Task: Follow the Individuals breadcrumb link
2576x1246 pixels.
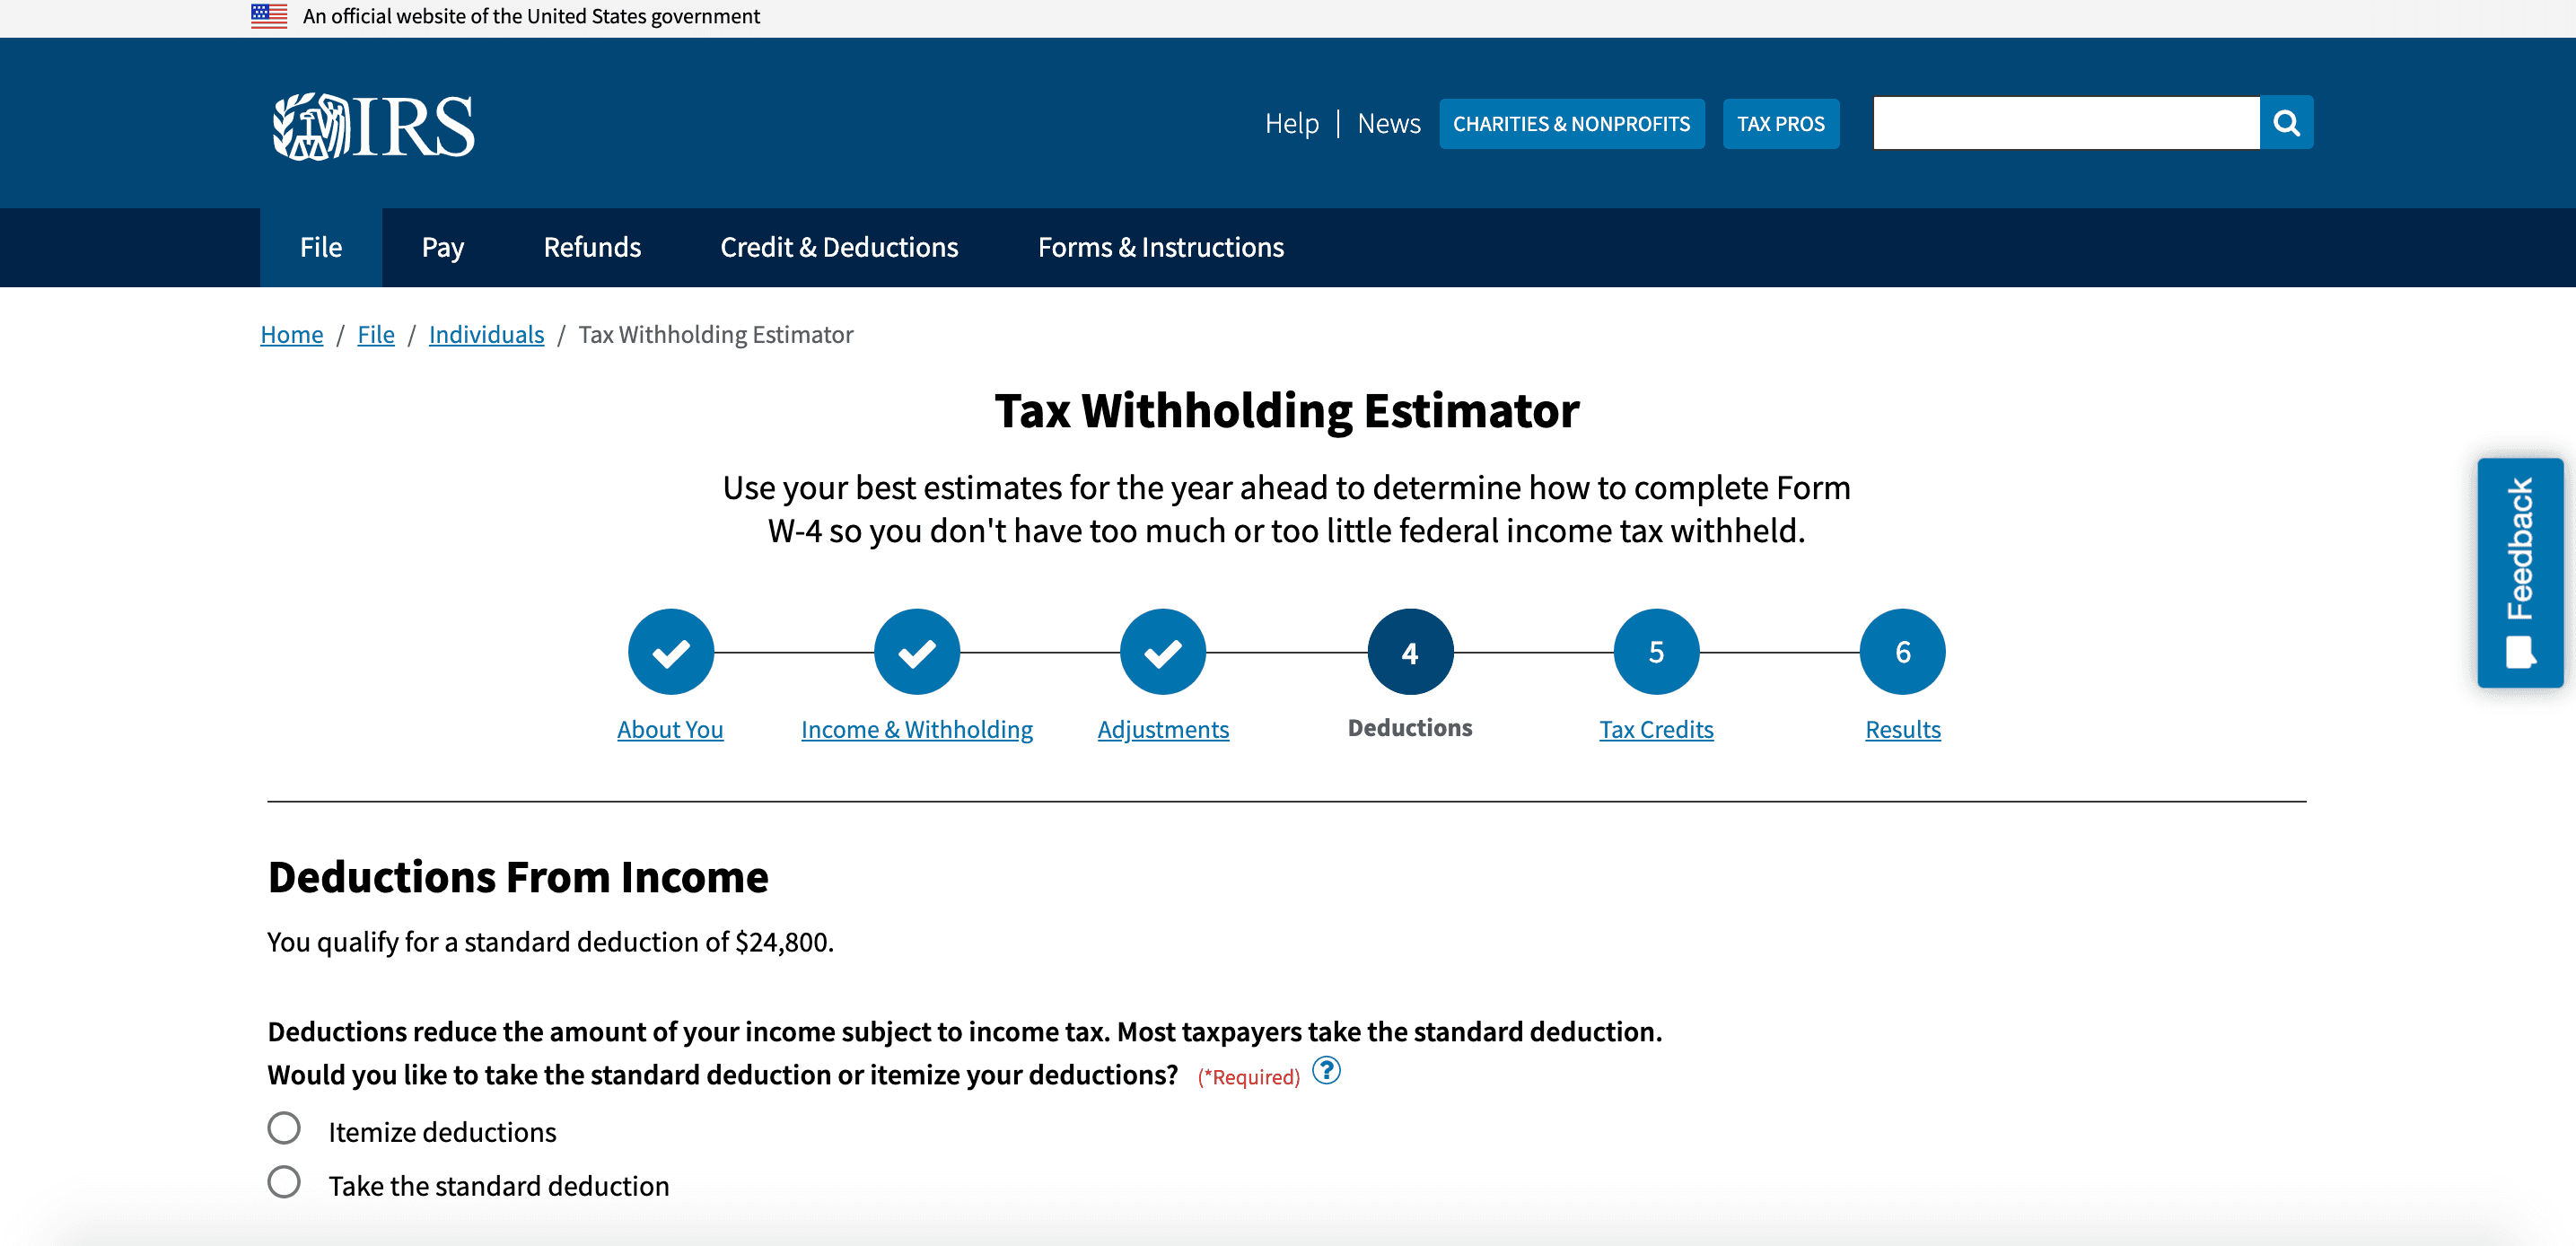Action: [486, 334]
